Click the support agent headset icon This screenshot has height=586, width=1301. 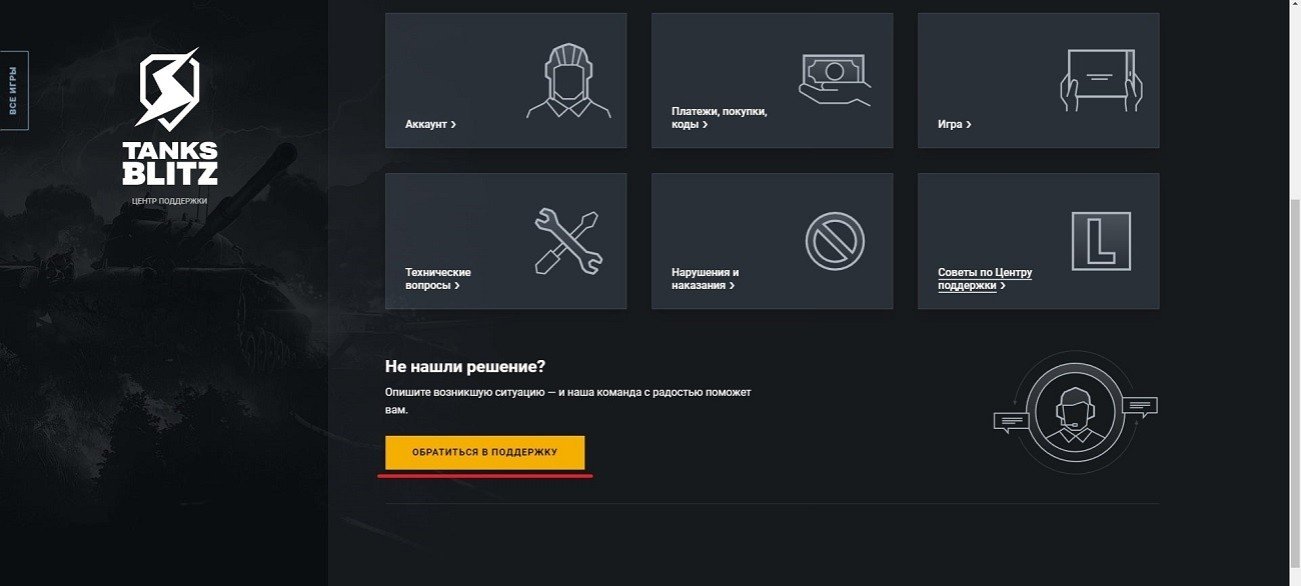1075,412
